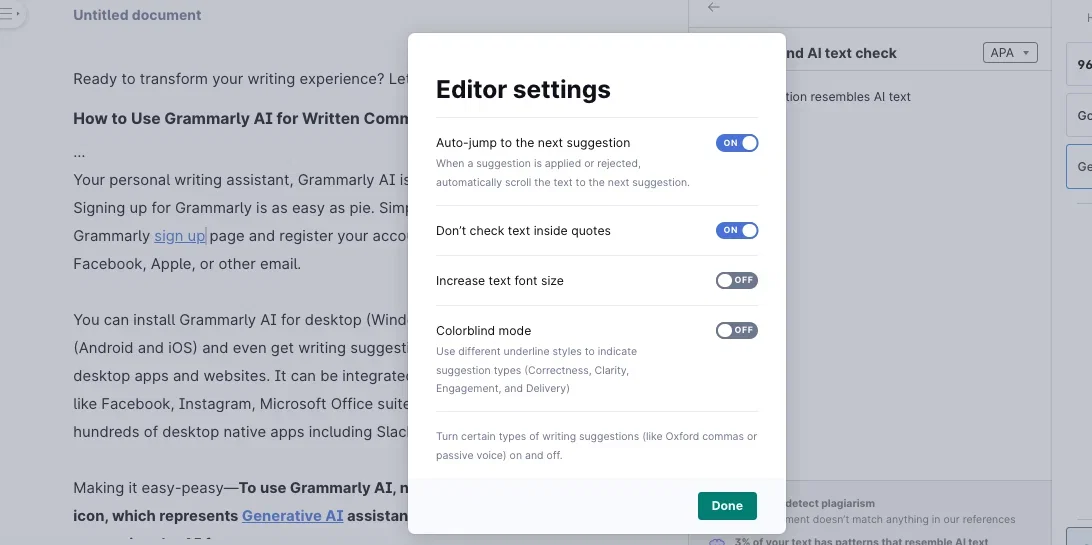Image resolution: width=1092 pixels, height=545 pixels.
Task: Enable Increase text font size toggle
Action: click(737, 281)
